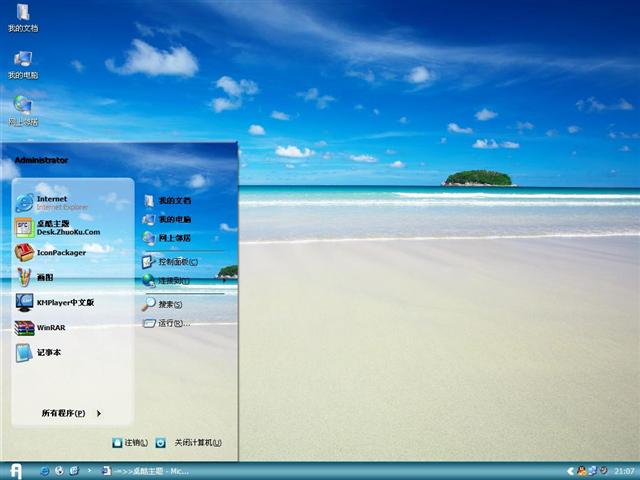Select 搜索(S) in the Start menu

[x=169, y=304]
